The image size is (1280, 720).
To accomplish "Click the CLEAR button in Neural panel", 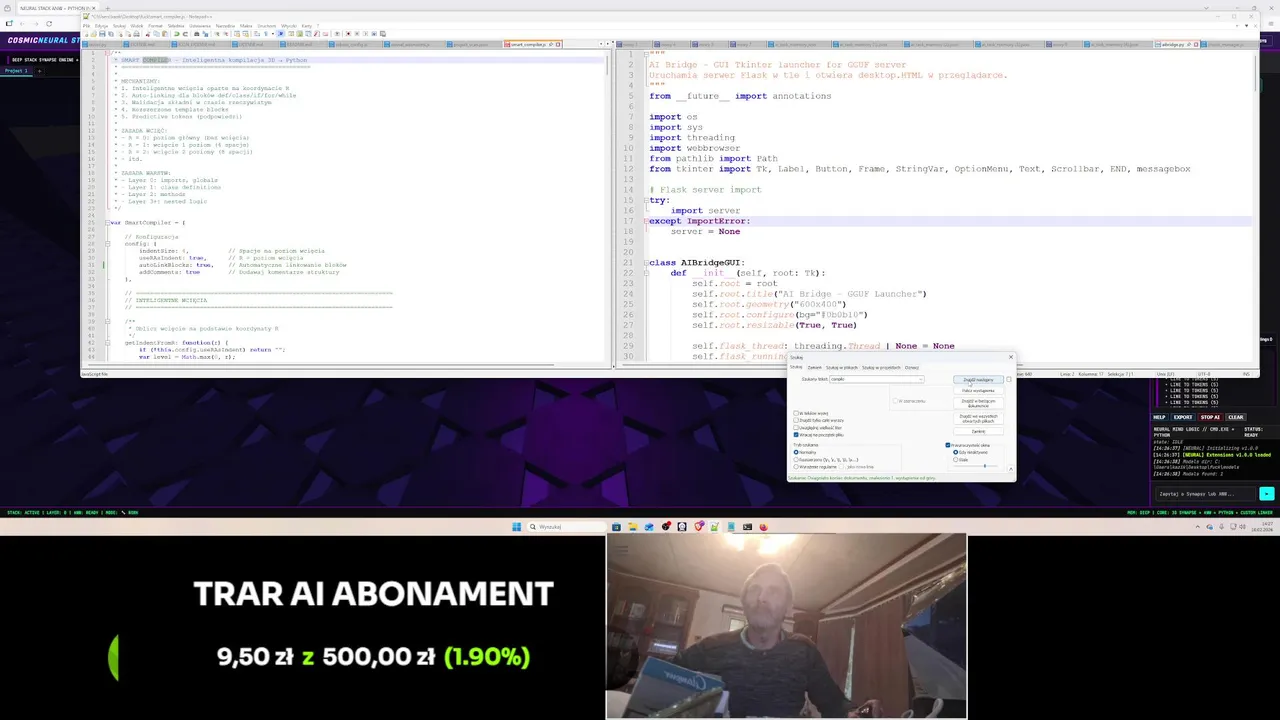I will click(1236, 417).
